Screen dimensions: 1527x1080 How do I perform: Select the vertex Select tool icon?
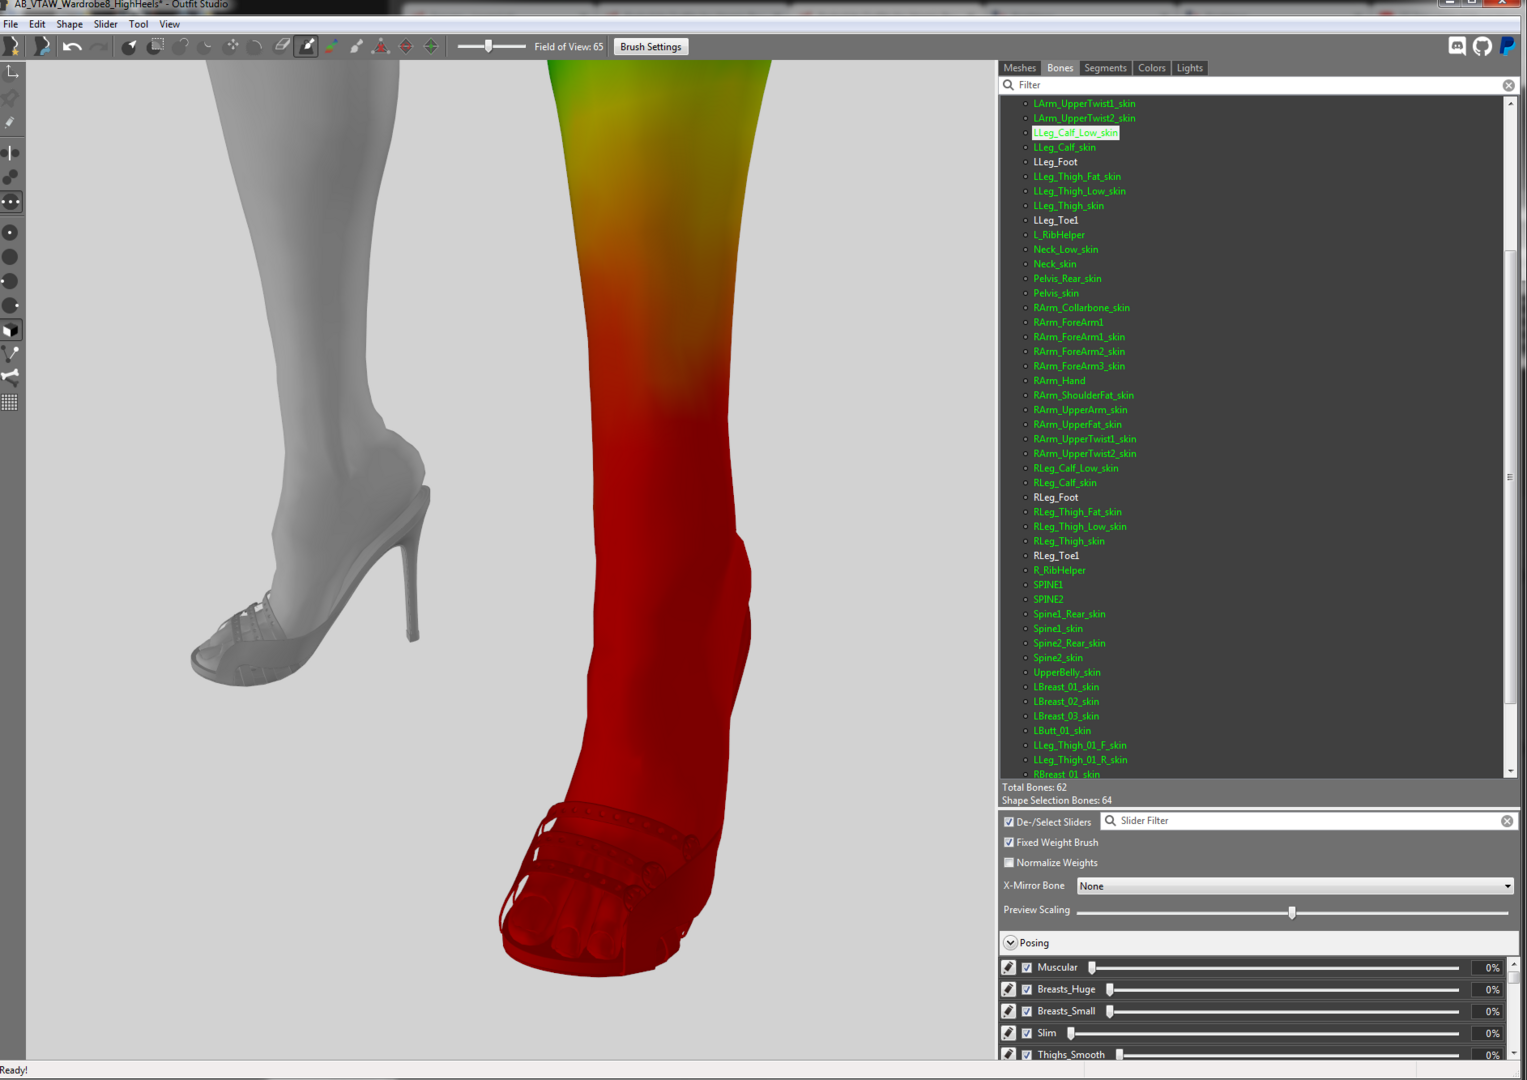[x=129, y=46]
